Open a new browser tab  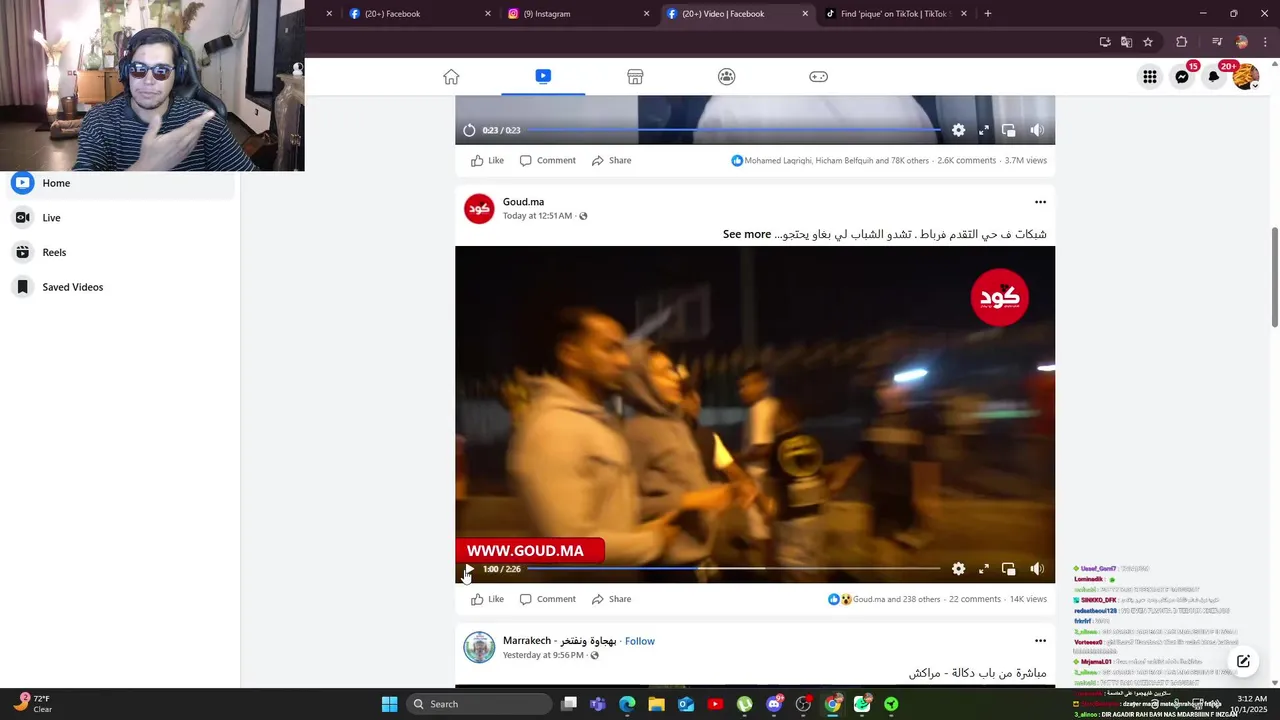988,14
